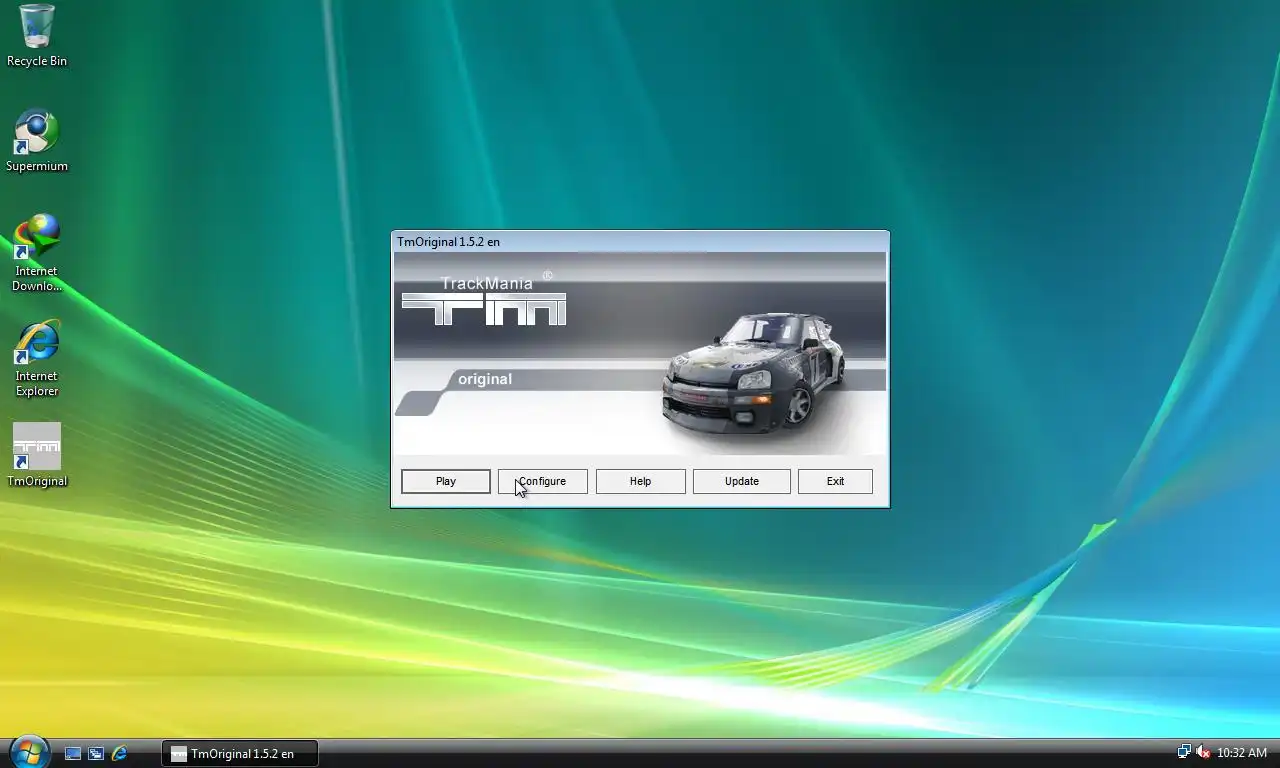This screenshot has height=768, width=1280.
Task: Open the Configure settings of the launcher
Action: pyautogui.click(x=543, y=481)
